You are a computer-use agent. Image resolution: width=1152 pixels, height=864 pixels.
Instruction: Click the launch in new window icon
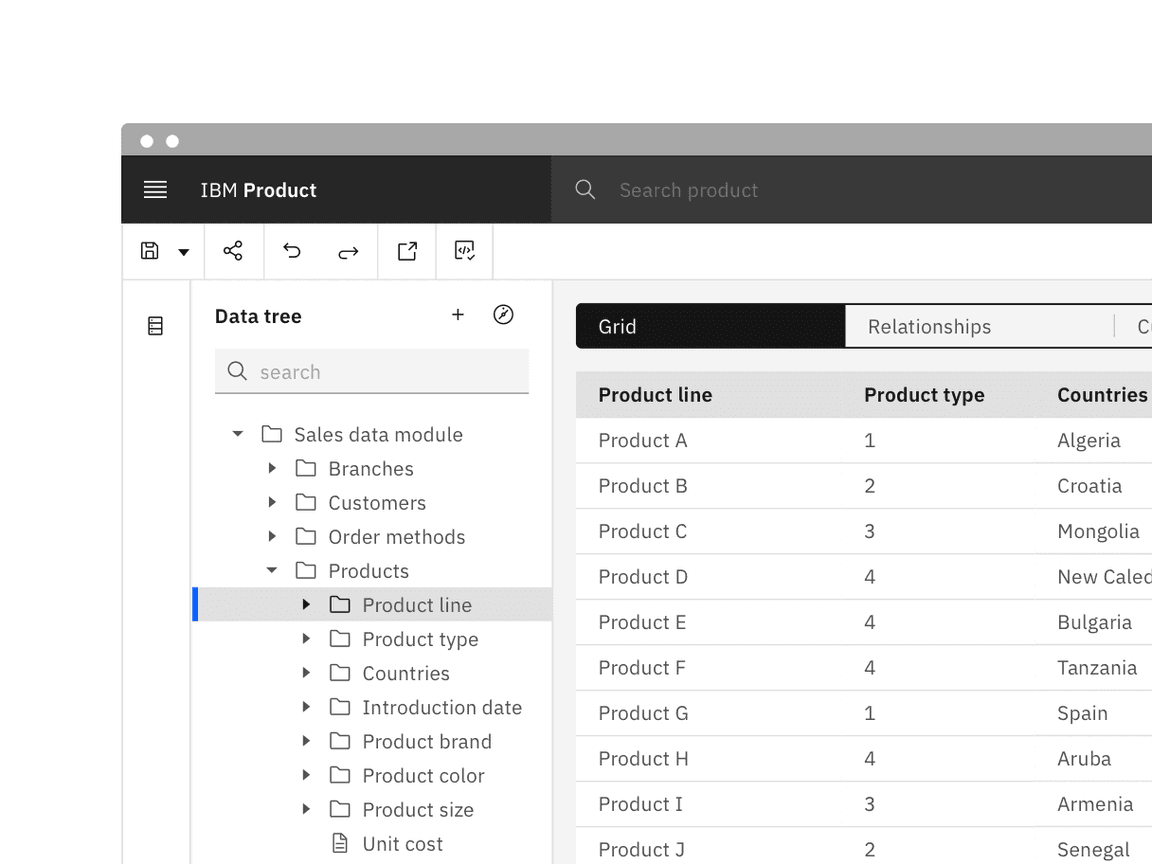pyautogui.click(x=406, y=251)
